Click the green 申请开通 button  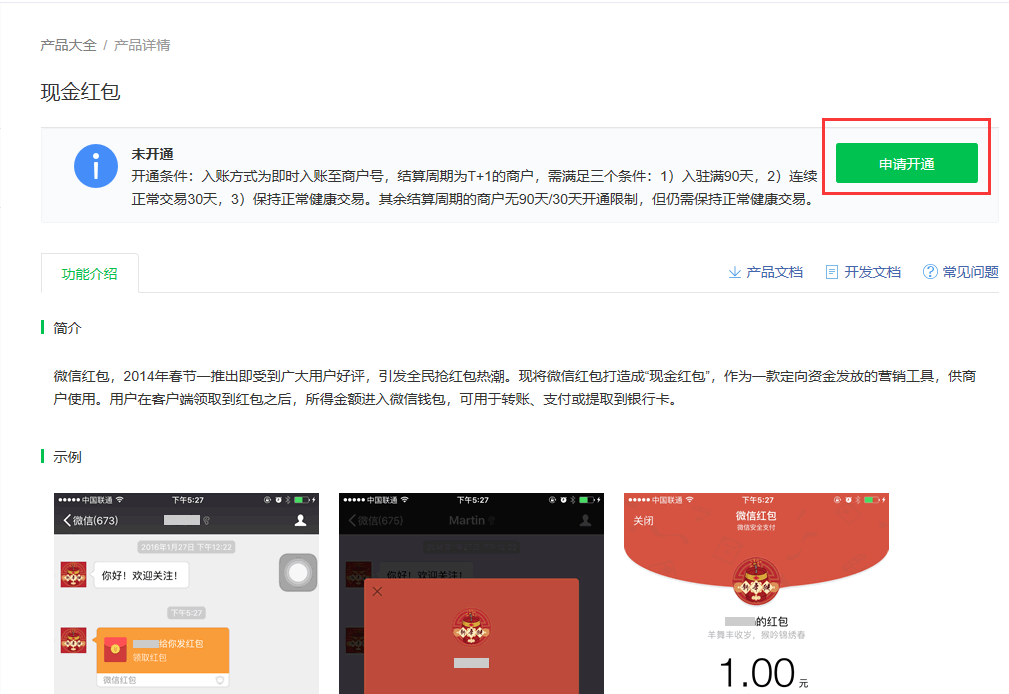[906, 164]
